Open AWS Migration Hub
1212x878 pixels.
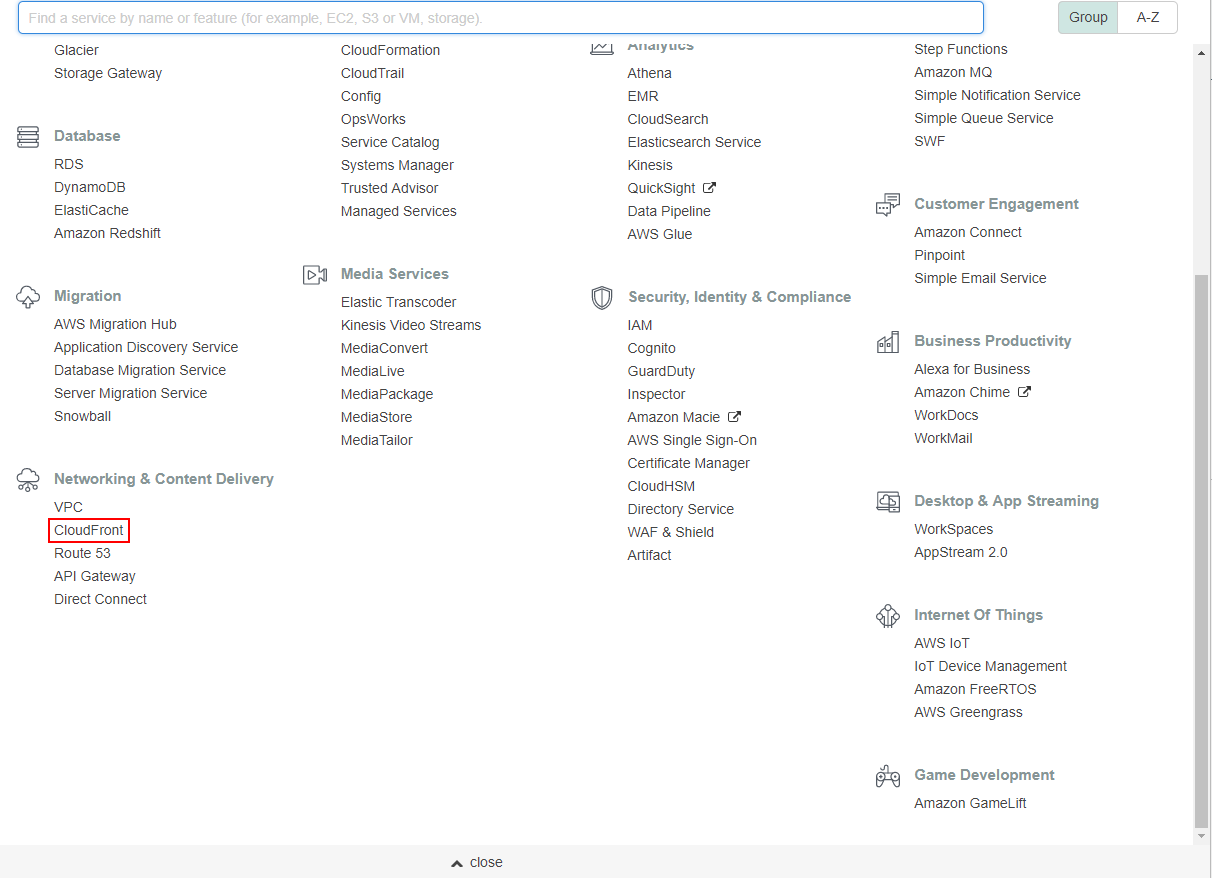click(115, 324)
